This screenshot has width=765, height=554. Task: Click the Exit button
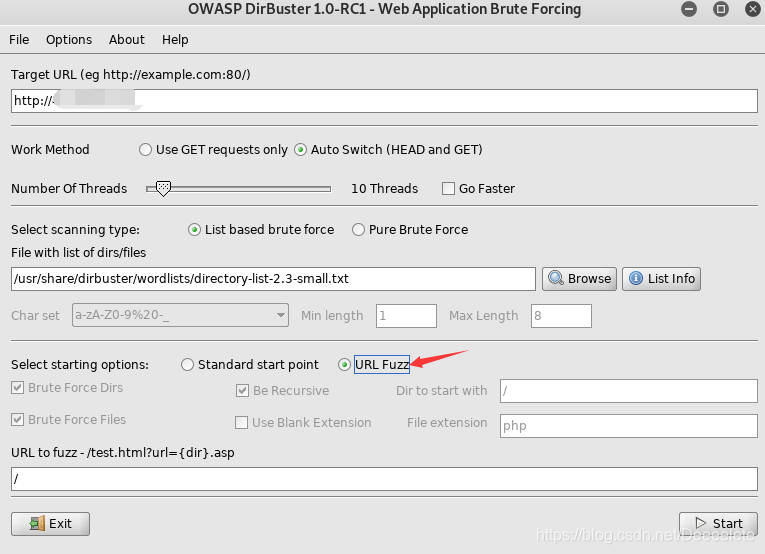[x=50, y=524]
